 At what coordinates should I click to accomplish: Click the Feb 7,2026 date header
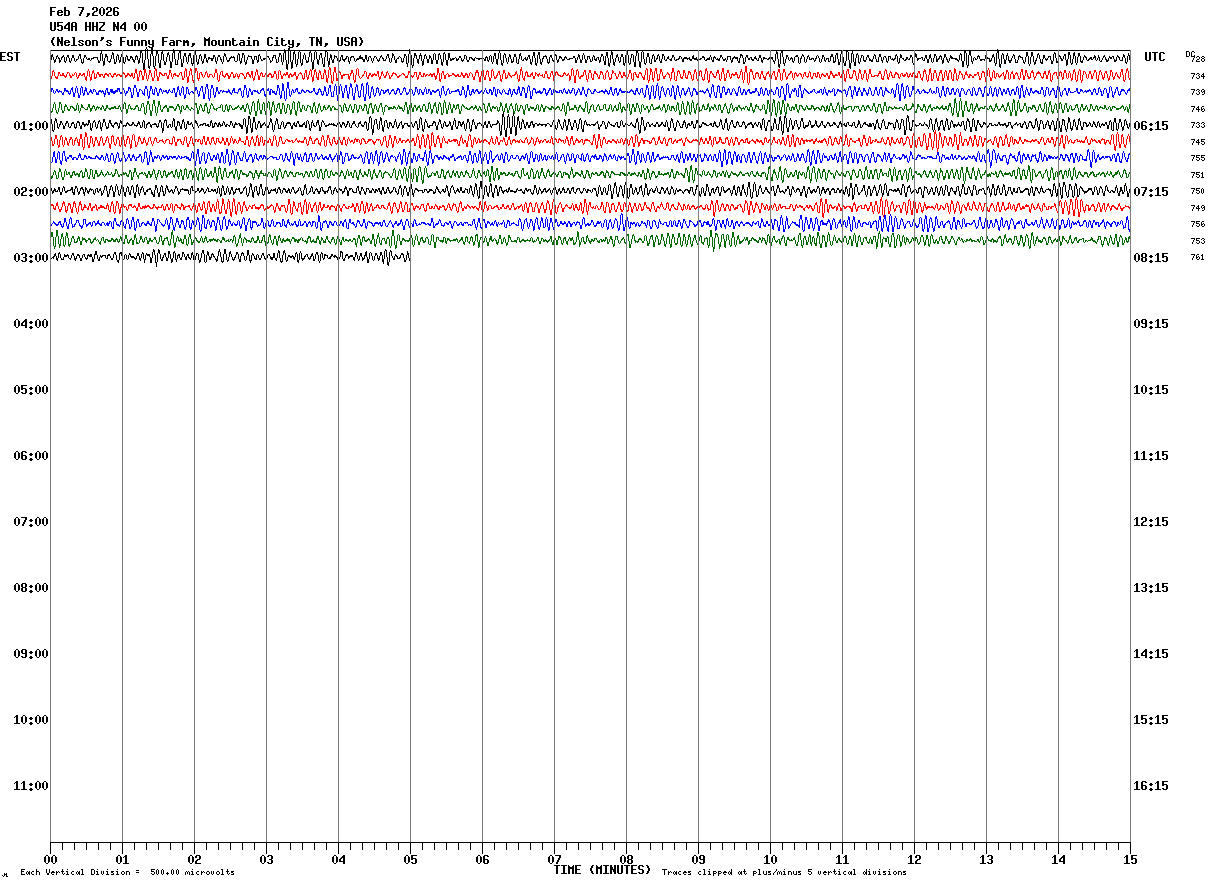point(84,12)
